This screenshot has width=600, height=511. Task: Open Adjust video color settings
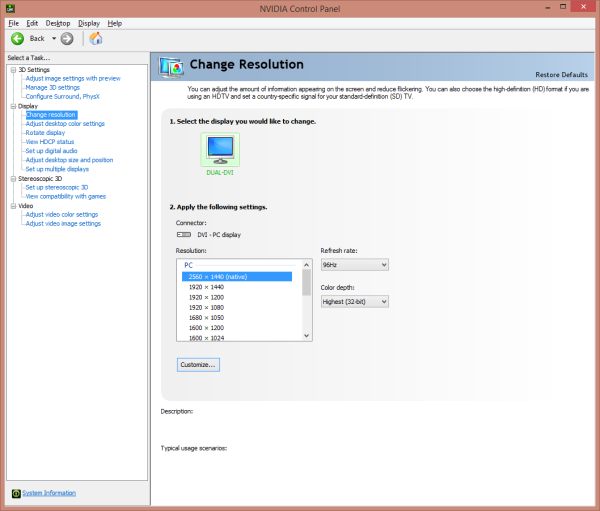(62, 215)
